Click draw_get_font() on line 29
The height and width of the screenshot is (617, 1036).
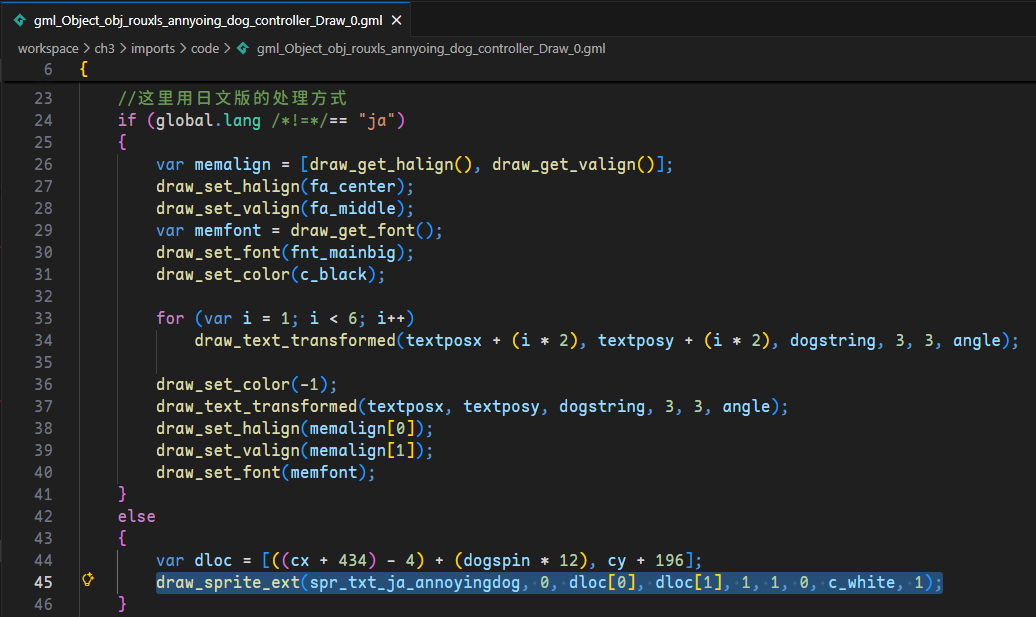[362, 231]
